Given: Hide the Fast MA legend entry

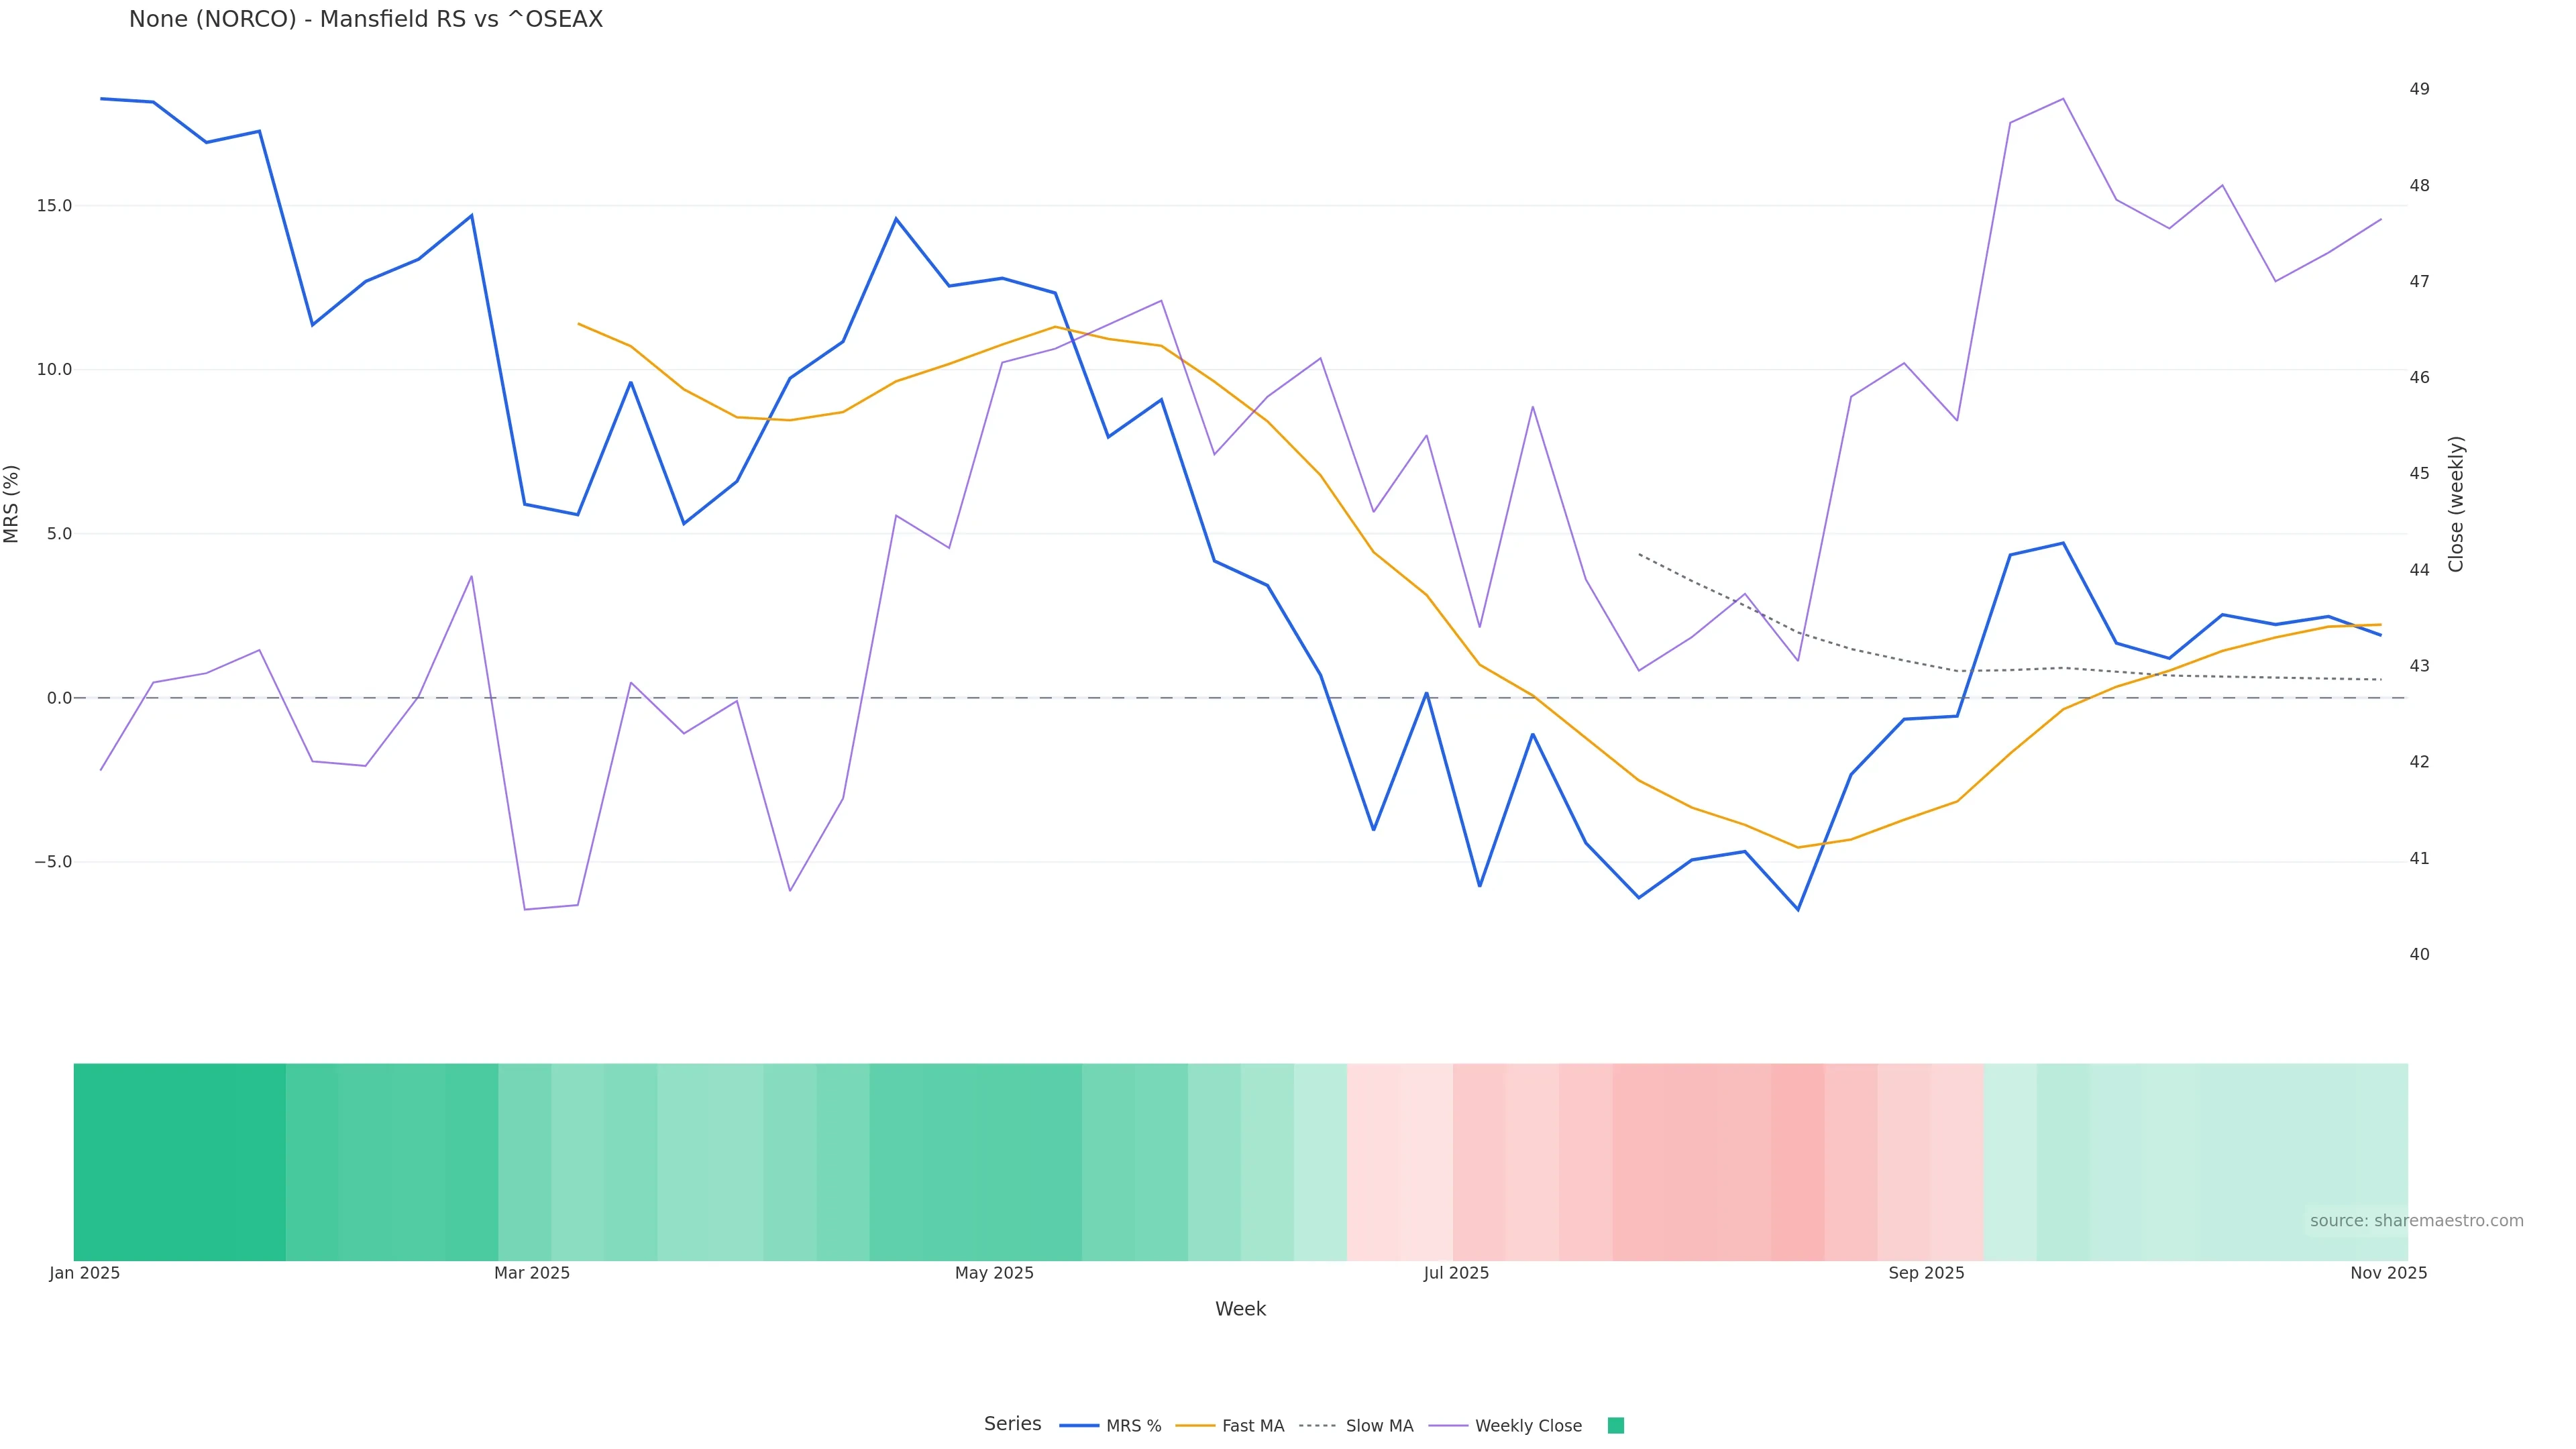Looking at the screenshot, I should pyautogui.click(x=1230, y=1426).
